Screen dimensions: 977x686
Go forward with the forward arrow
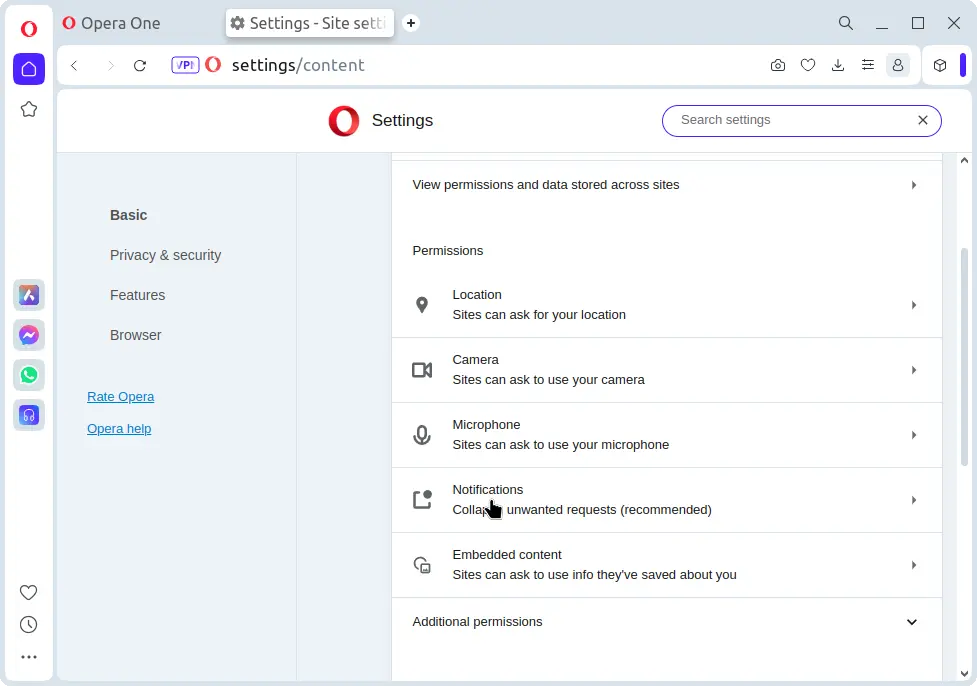click(110, 65)
